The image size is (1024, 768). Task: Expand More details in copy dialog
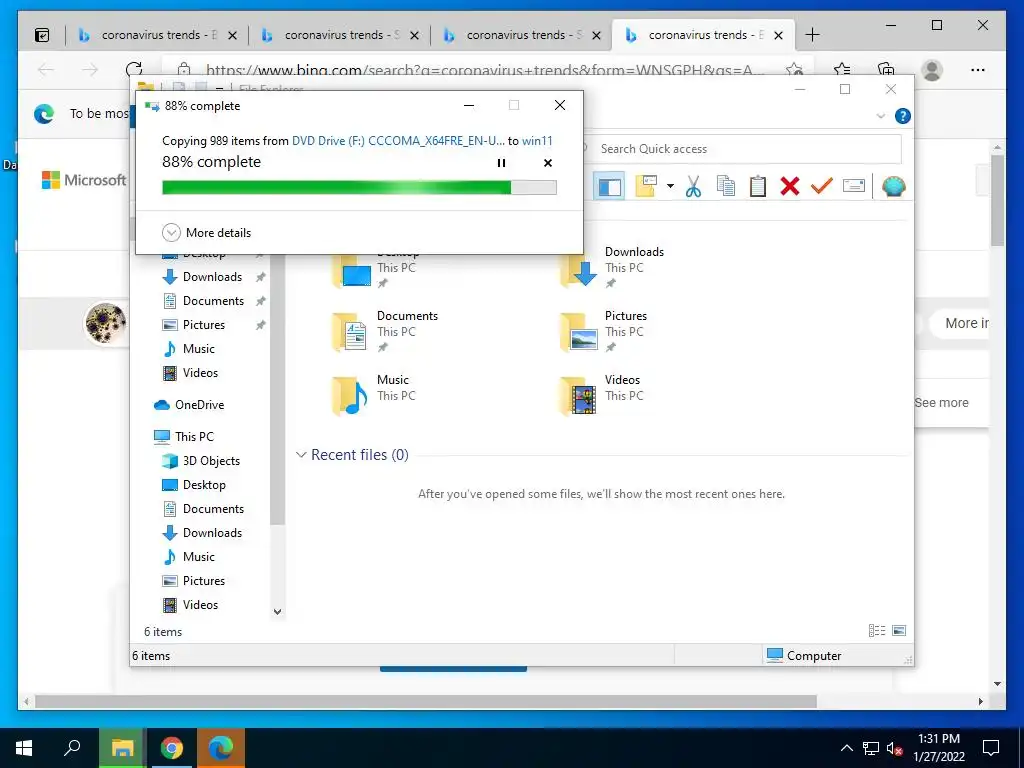click(x=206, y=232)
